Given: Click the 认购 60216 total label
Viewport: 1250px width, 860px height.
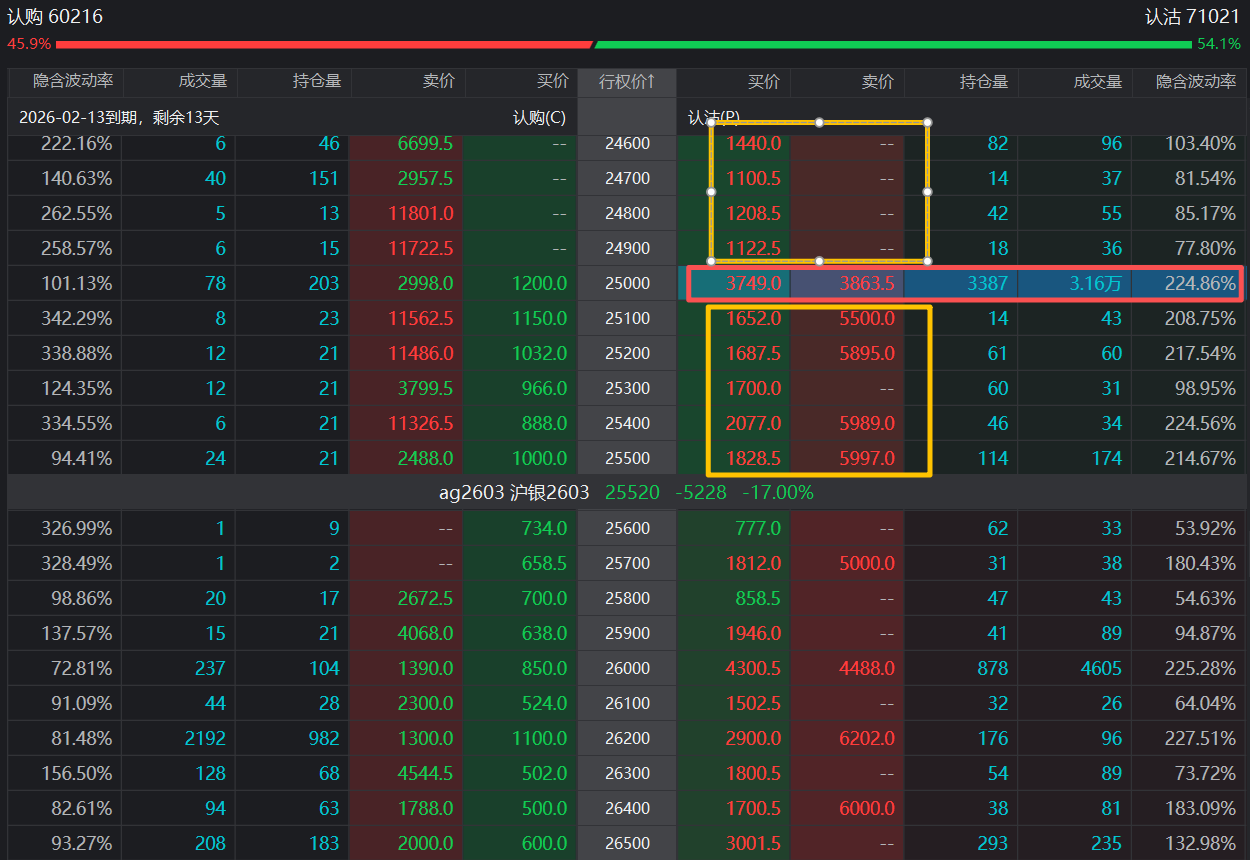Looking at the screenshot, I should [x=55, y=17].
